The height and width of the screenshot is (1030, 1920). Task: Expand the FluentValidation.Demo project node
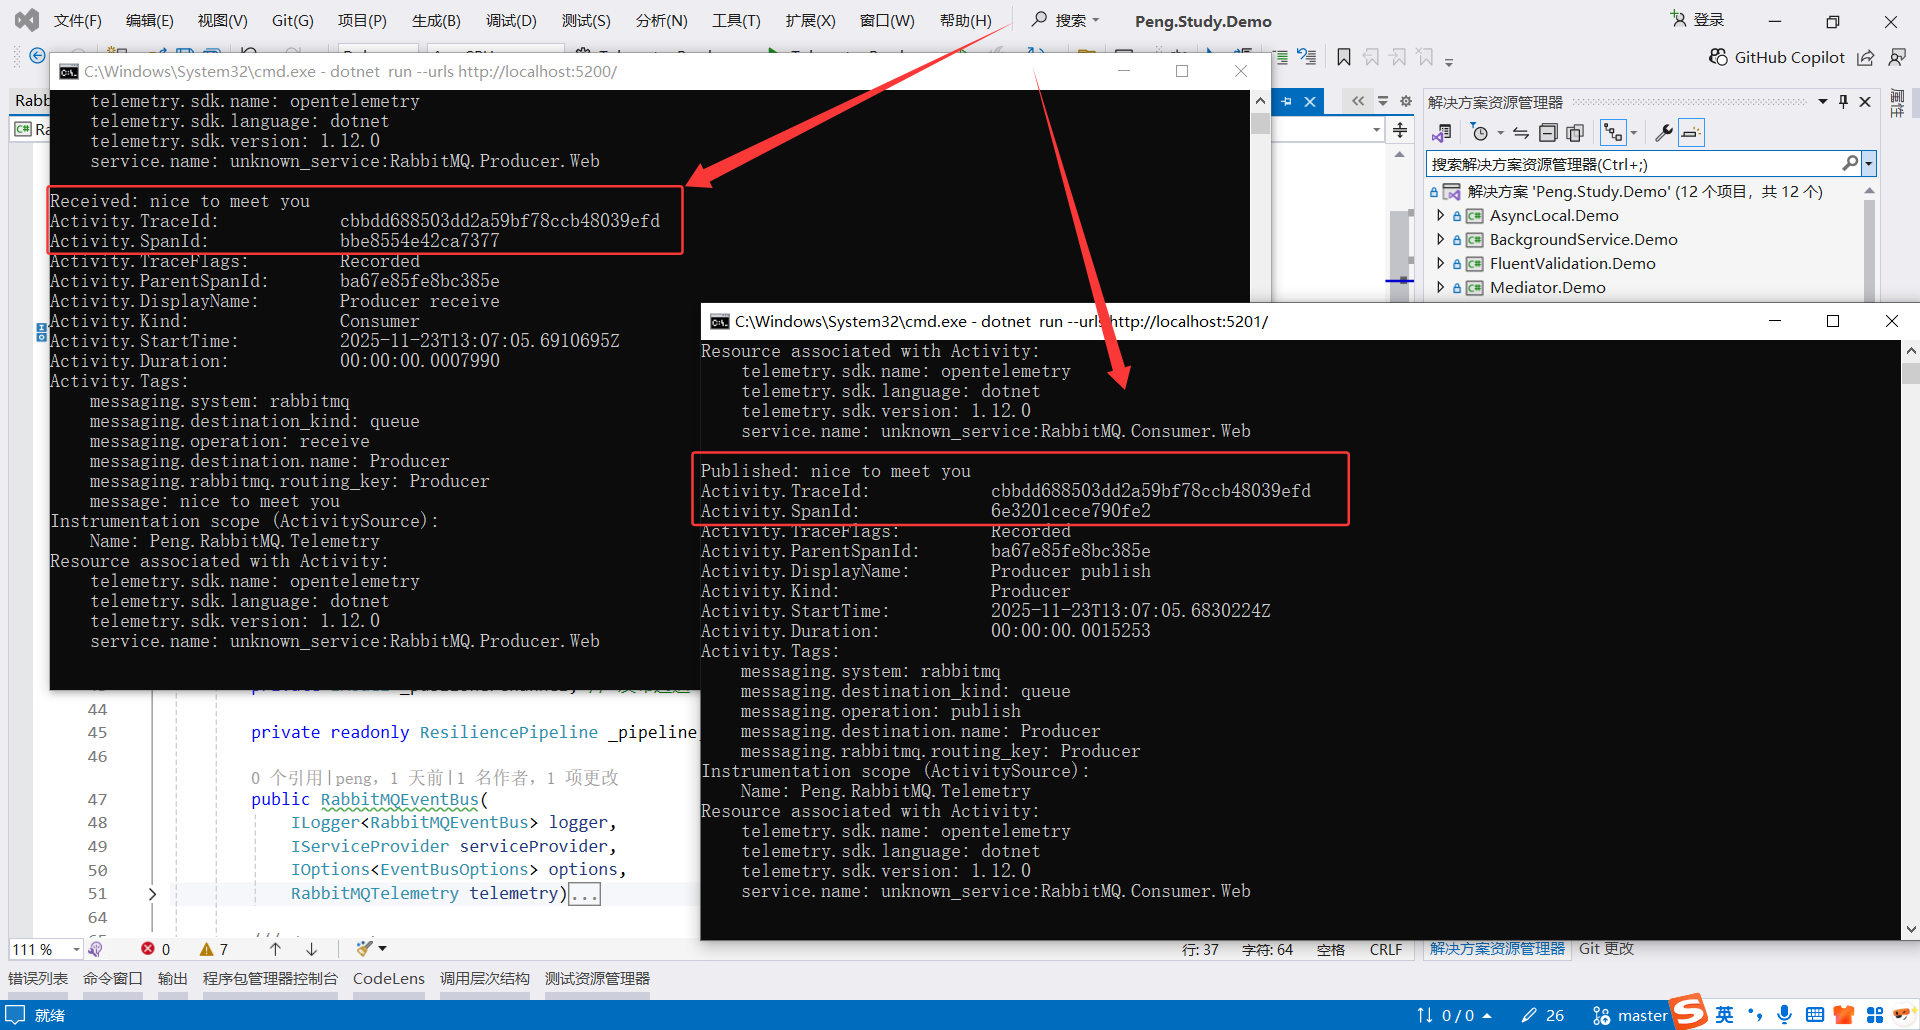tap(1440, 263)
